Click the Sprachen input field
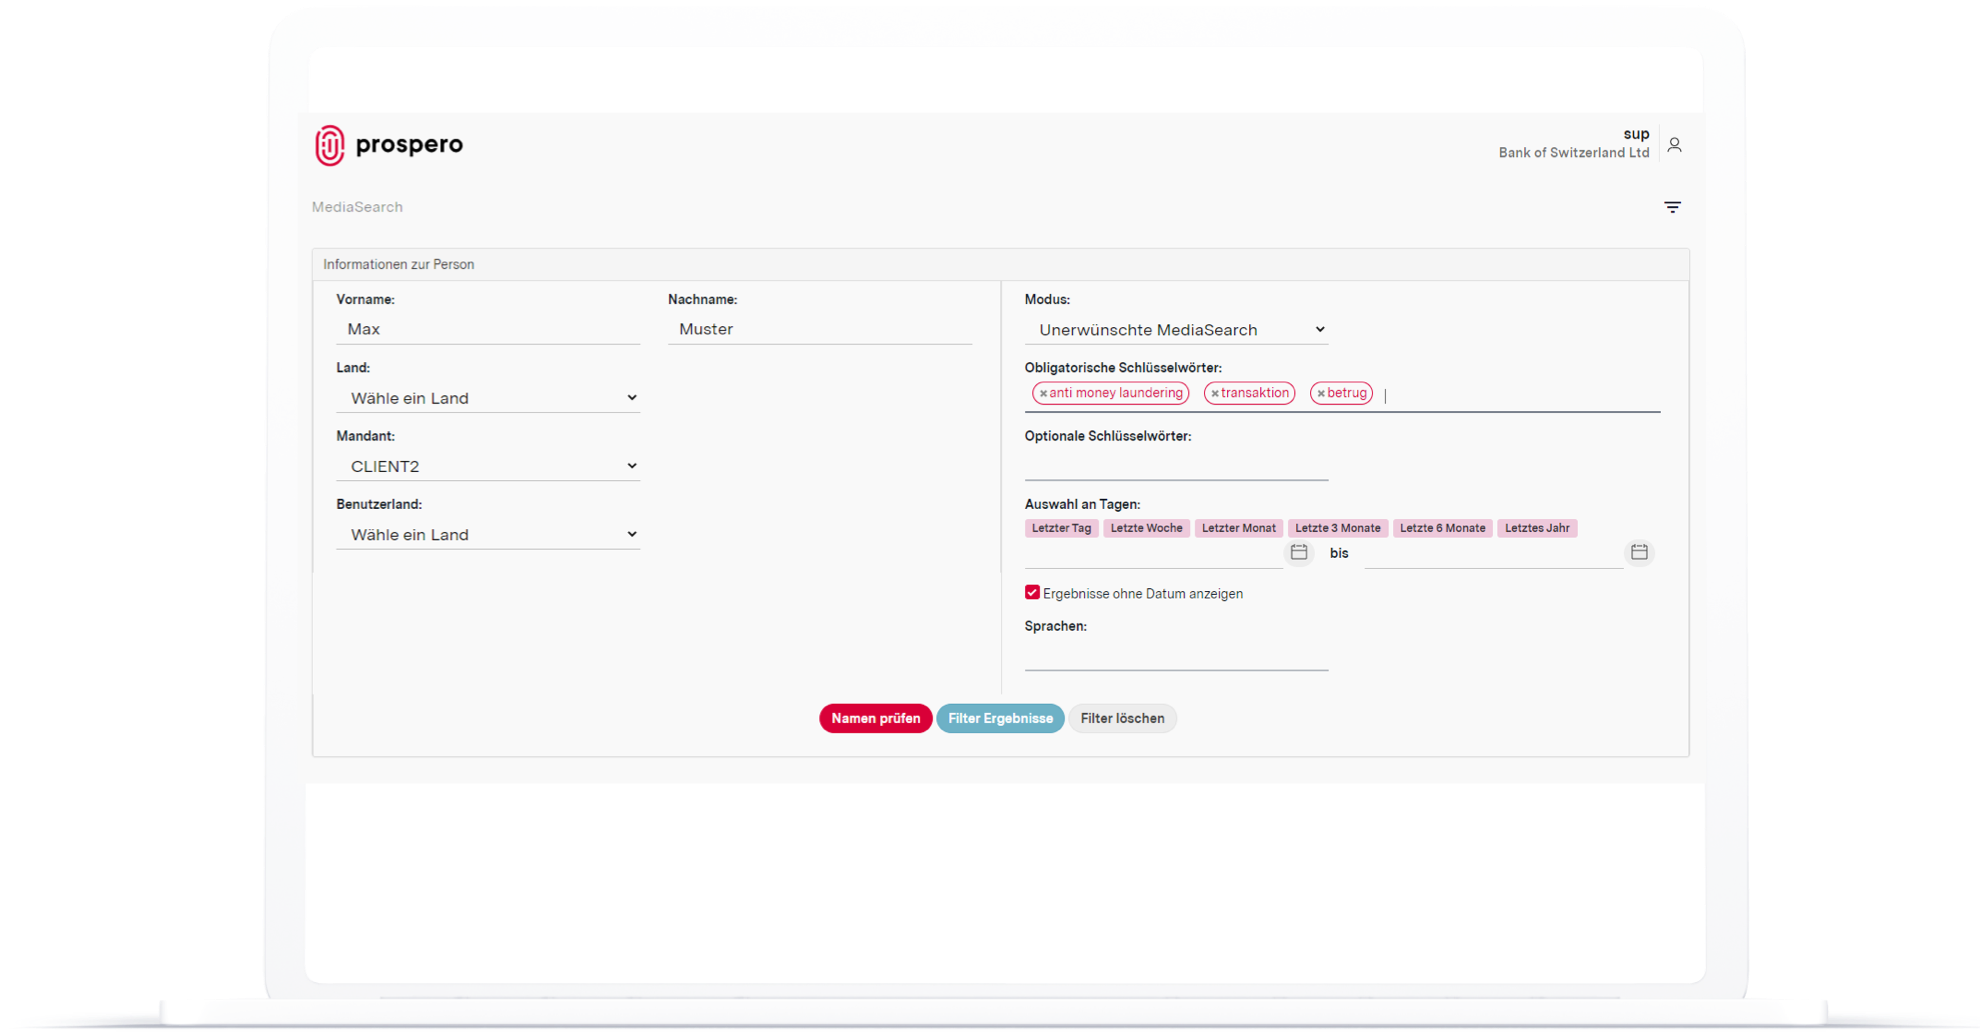 pos(1176,656)
